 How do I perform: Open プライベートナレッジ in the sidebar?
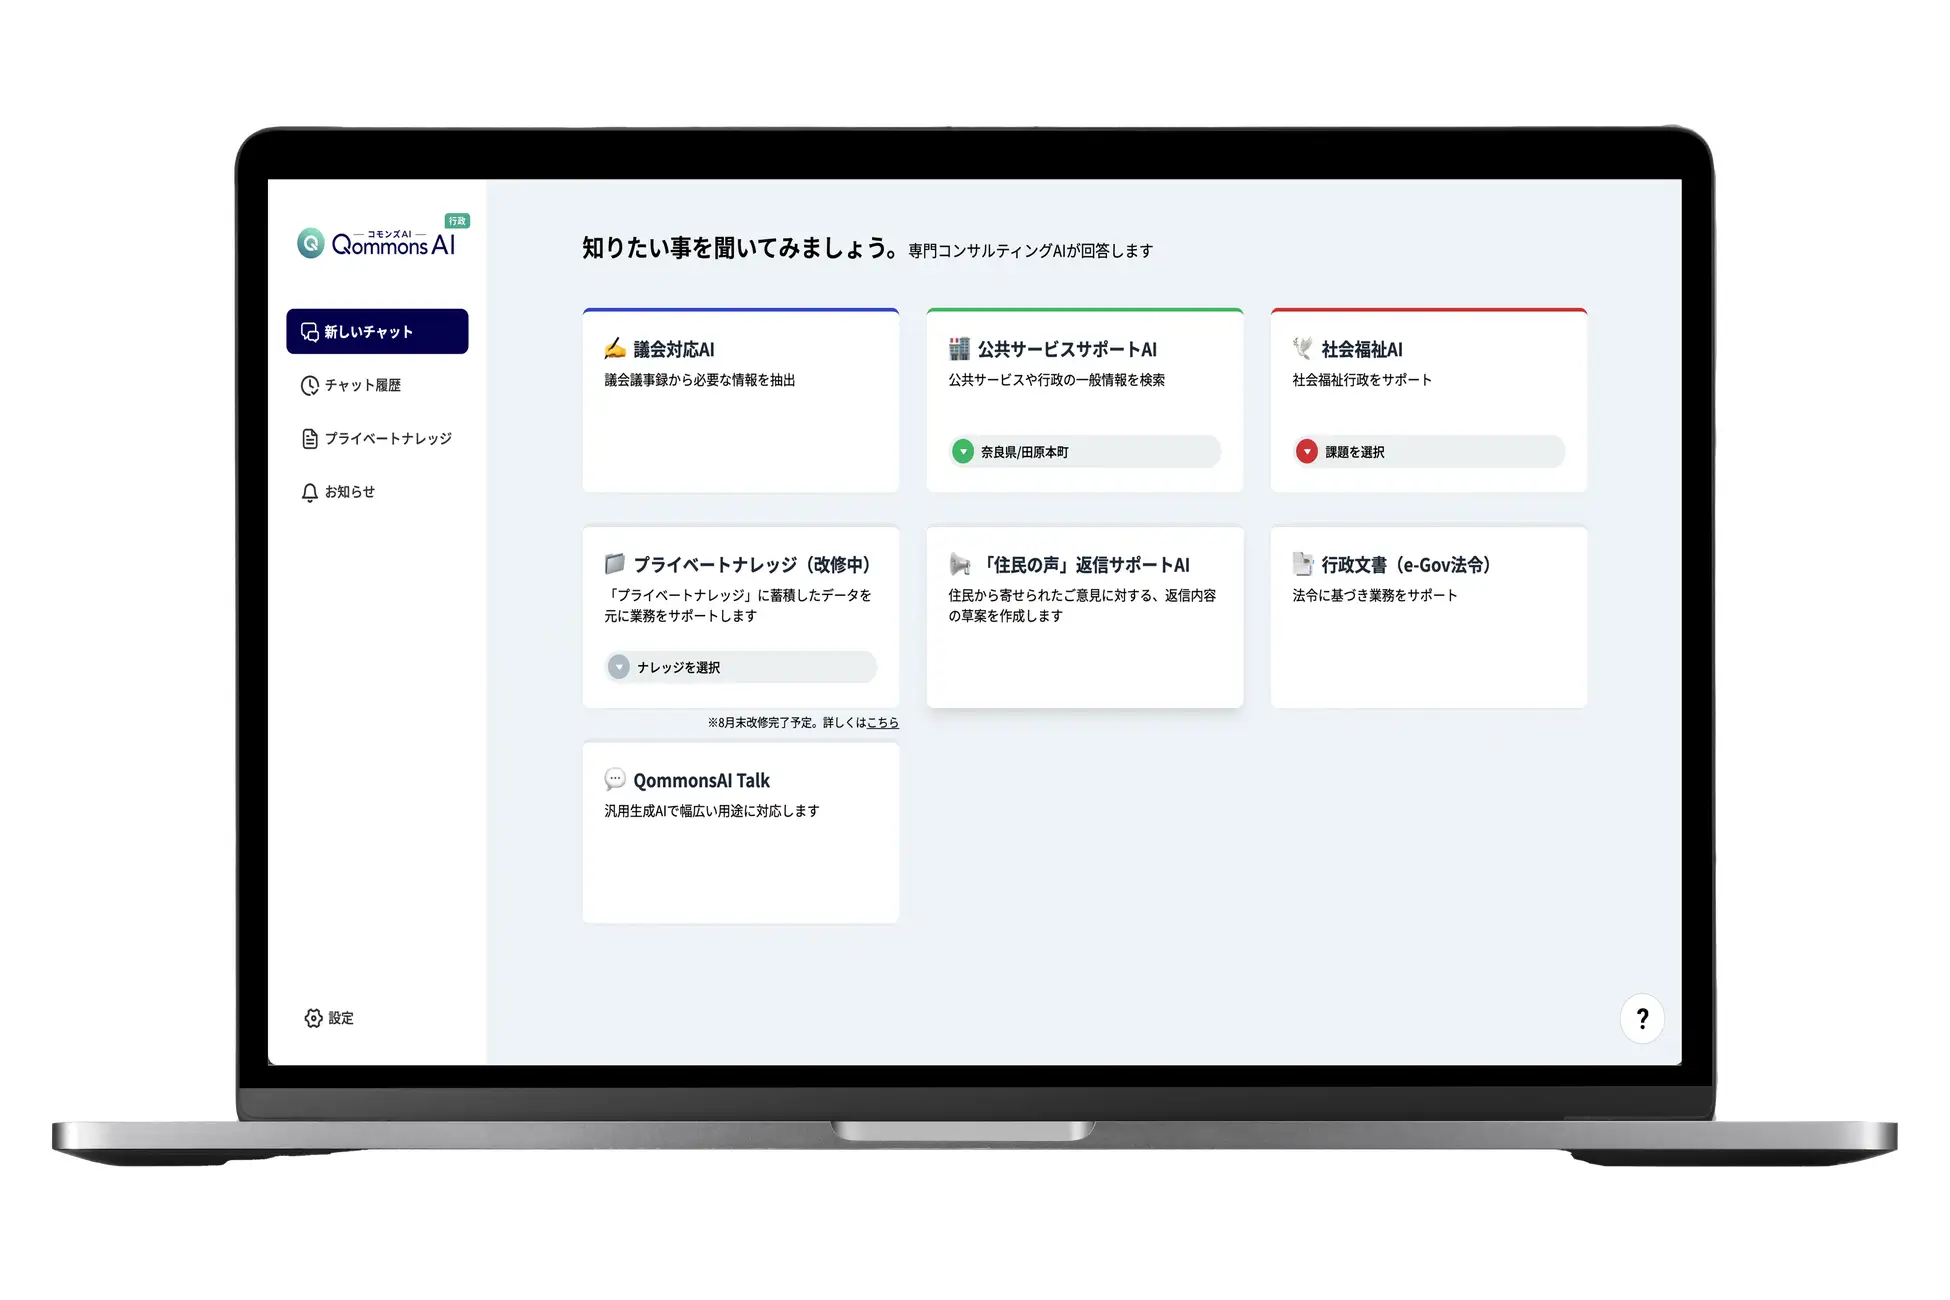(388, 438)
